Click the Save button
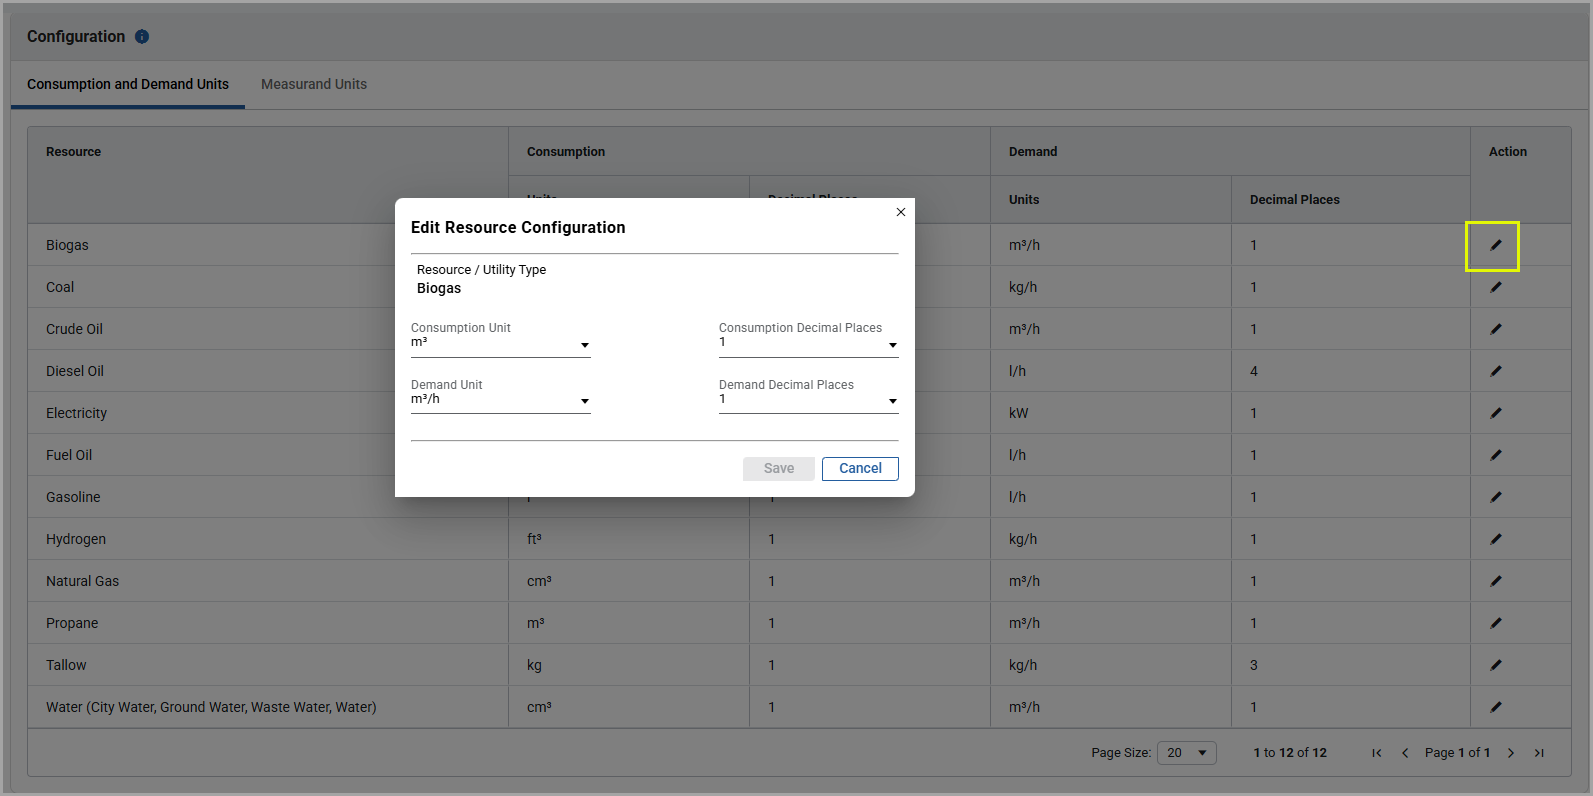This screenshot has height=796, width=1593. point(779,469)
